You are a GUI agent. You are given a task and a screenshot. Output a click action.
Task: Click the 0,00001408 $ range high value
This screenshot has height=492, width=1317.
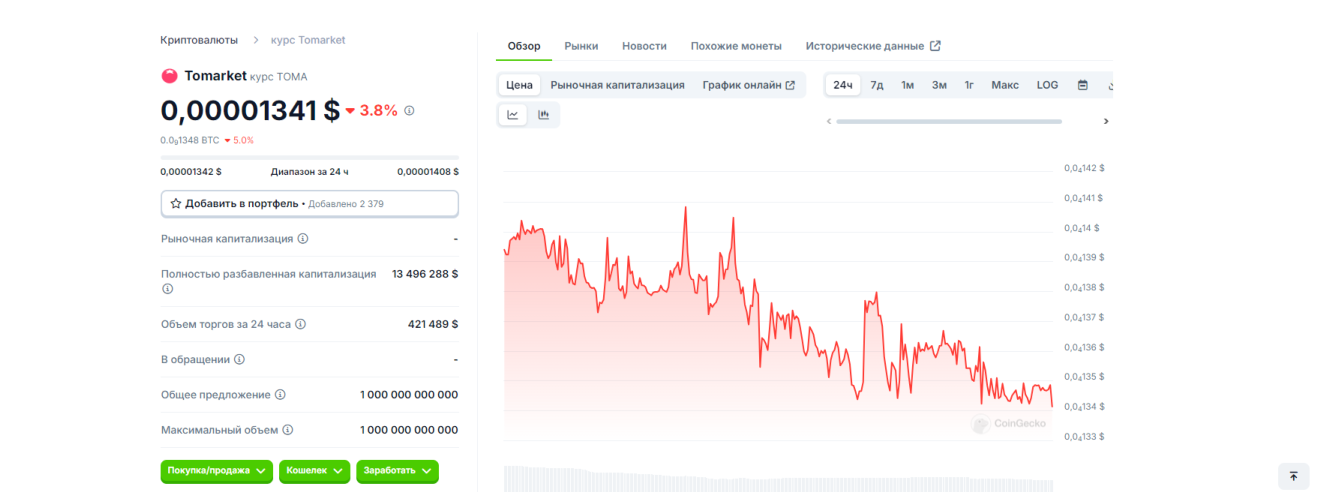pos(428,172)
